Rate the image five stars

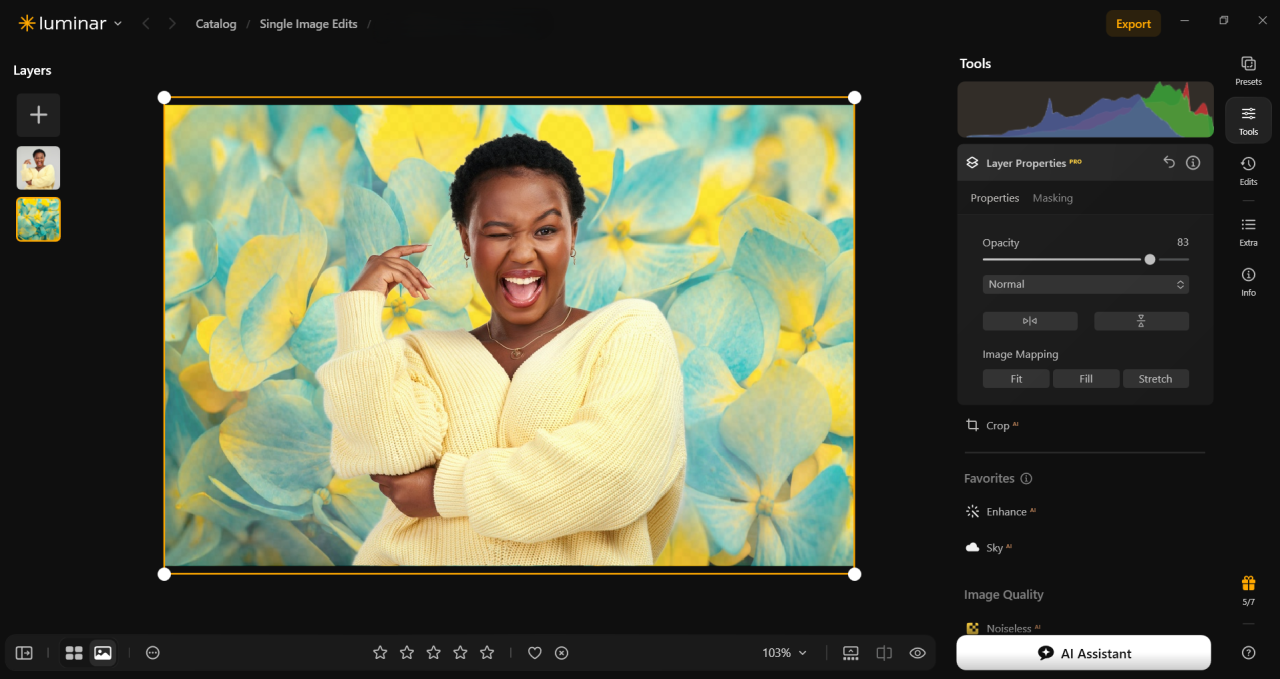click(487, 653)
